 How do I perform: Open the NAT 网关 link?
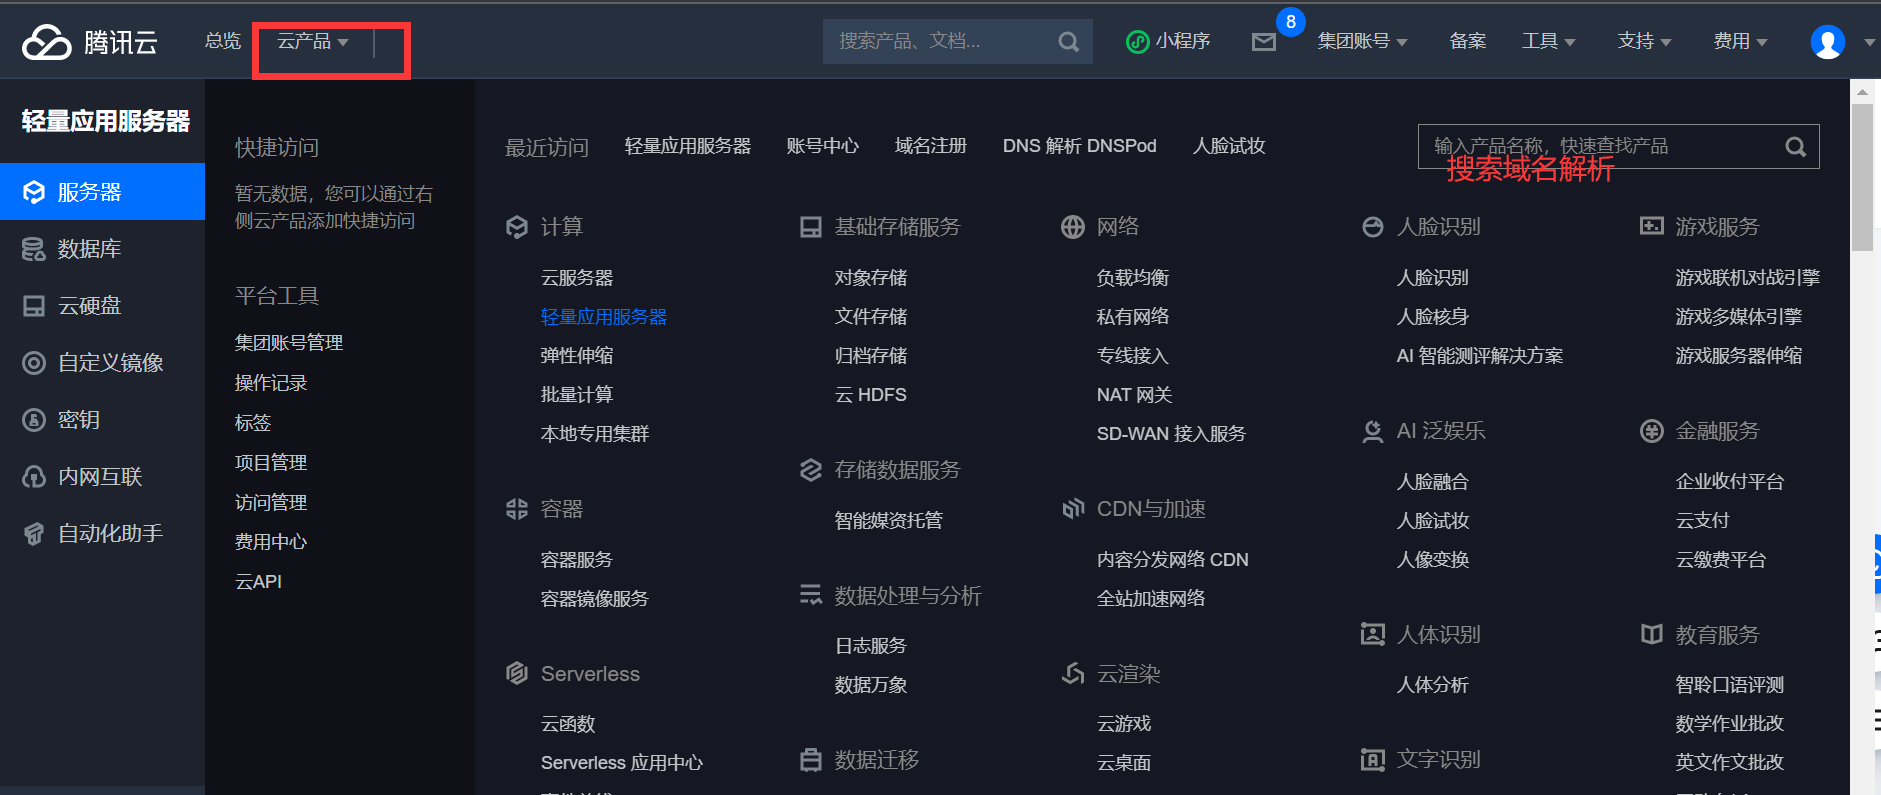click(x=1134, y=395)
